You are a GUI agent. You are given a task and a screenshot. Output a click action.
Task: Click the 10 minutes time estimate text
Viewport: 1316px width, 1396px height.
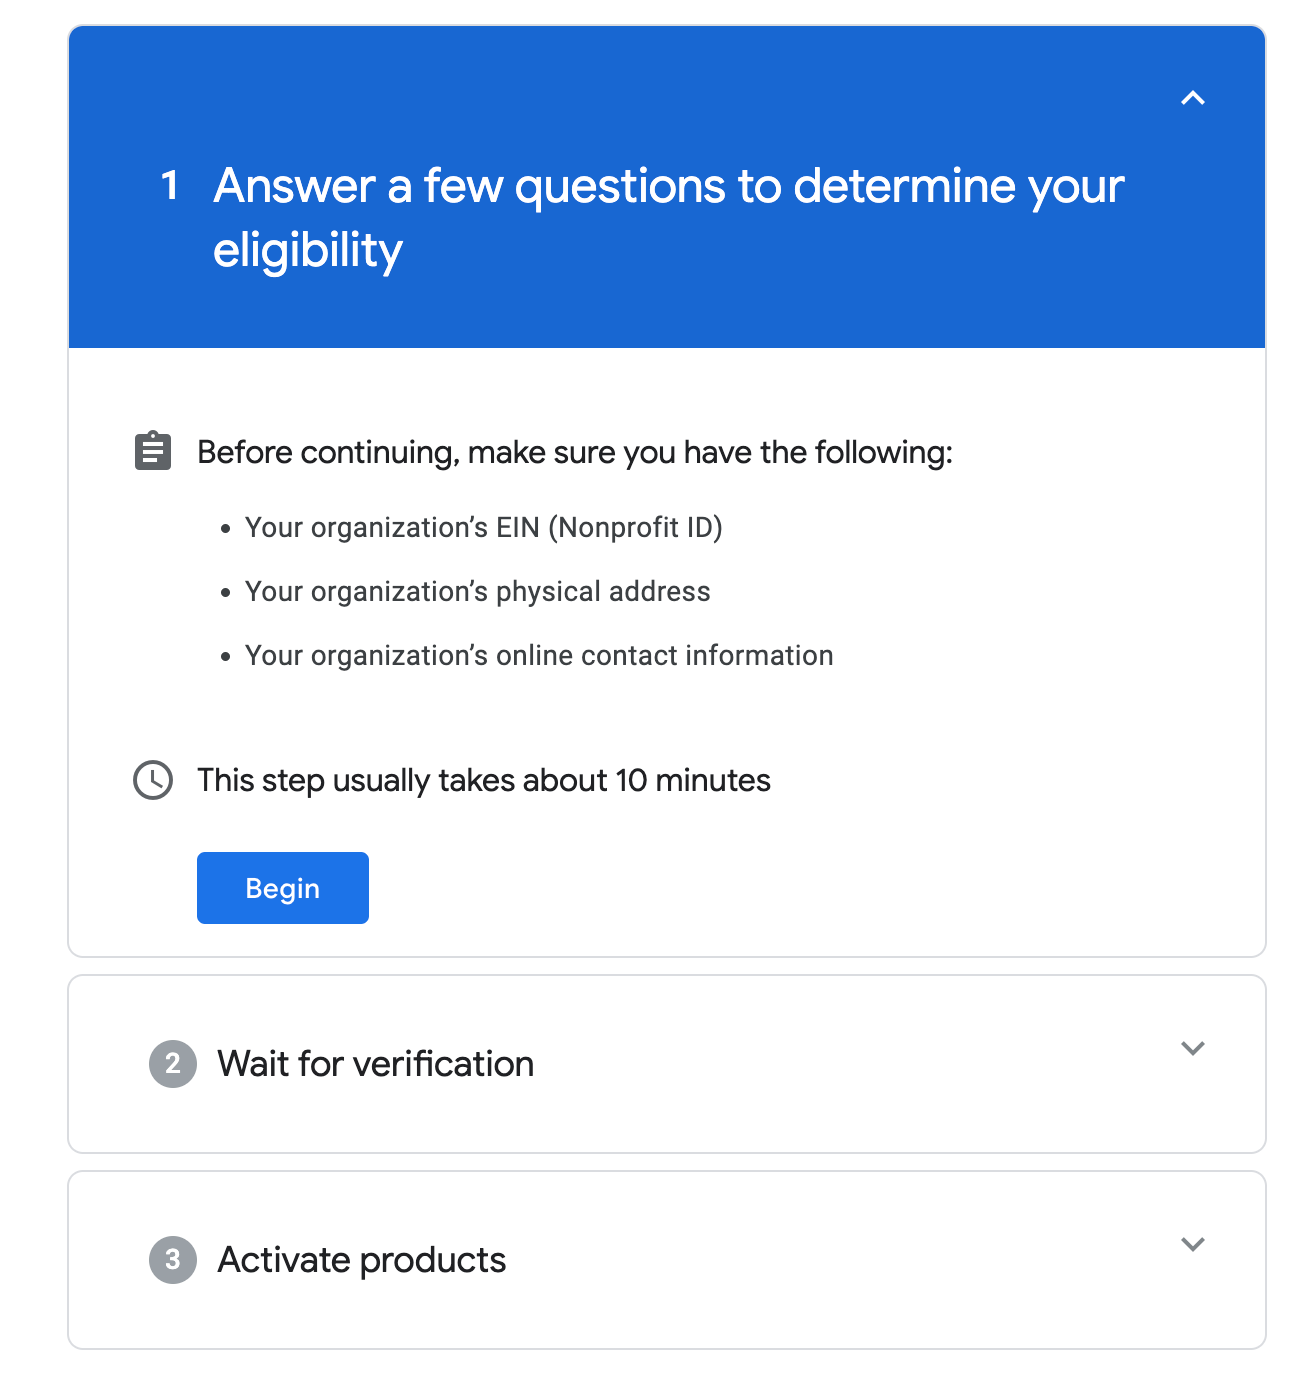[484, 780]
